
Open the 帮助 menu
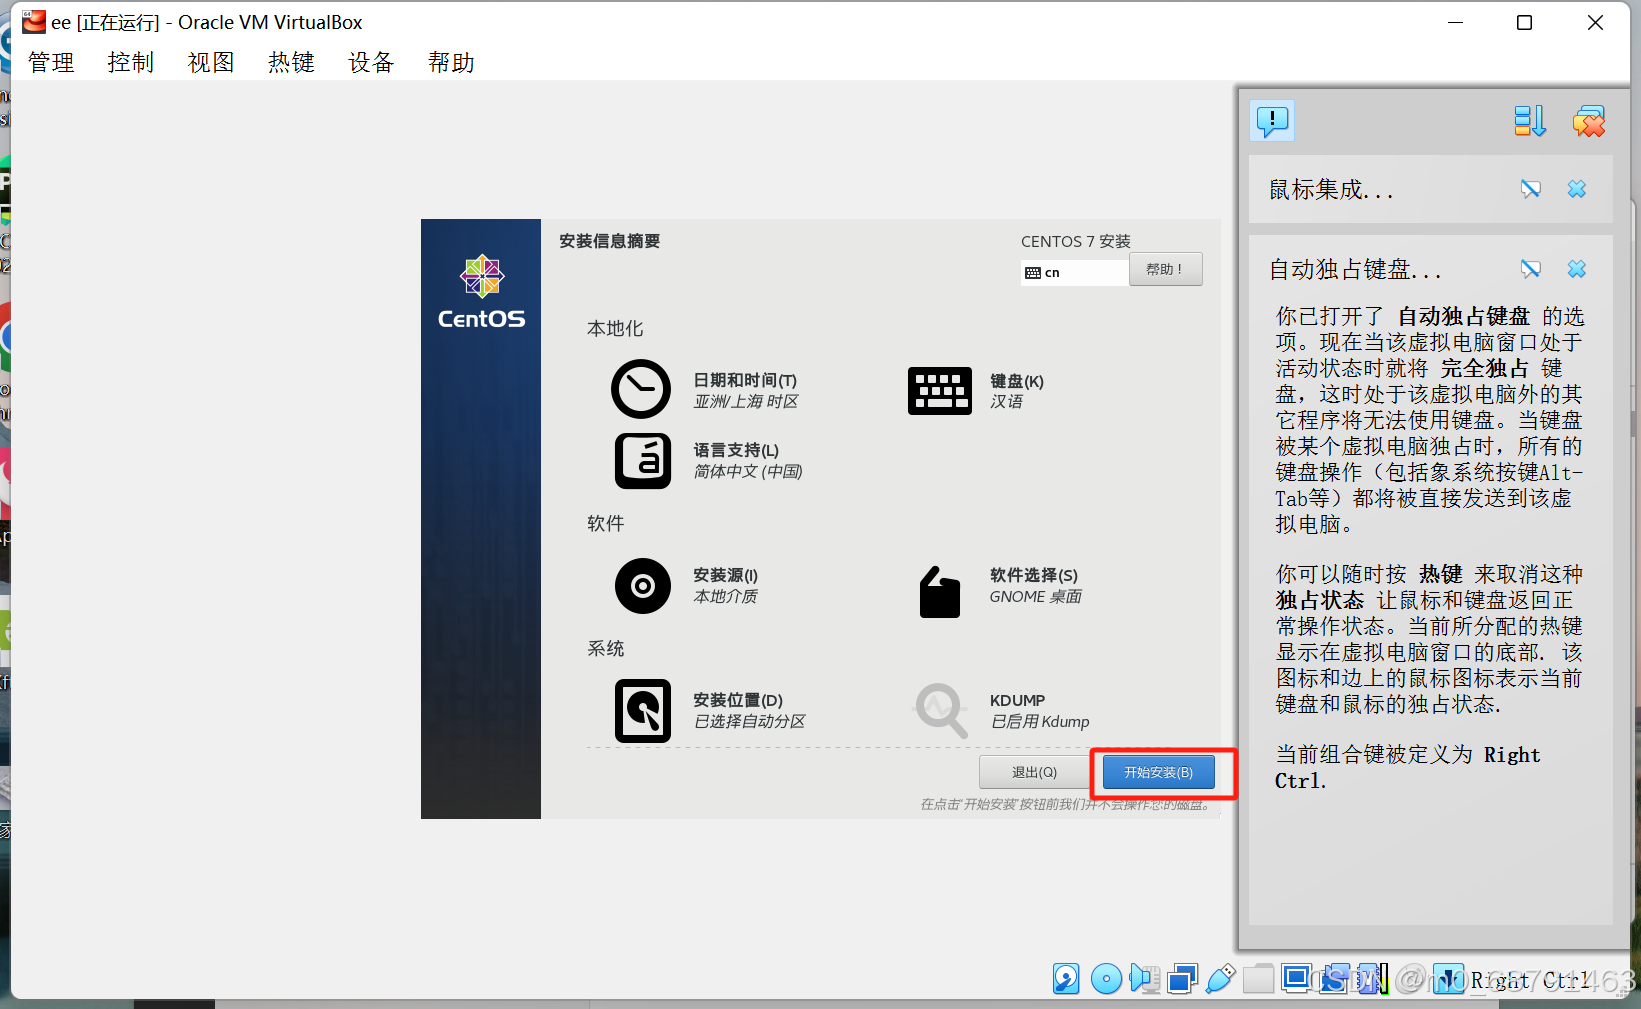pyautogui.click(x=451, y=62)
